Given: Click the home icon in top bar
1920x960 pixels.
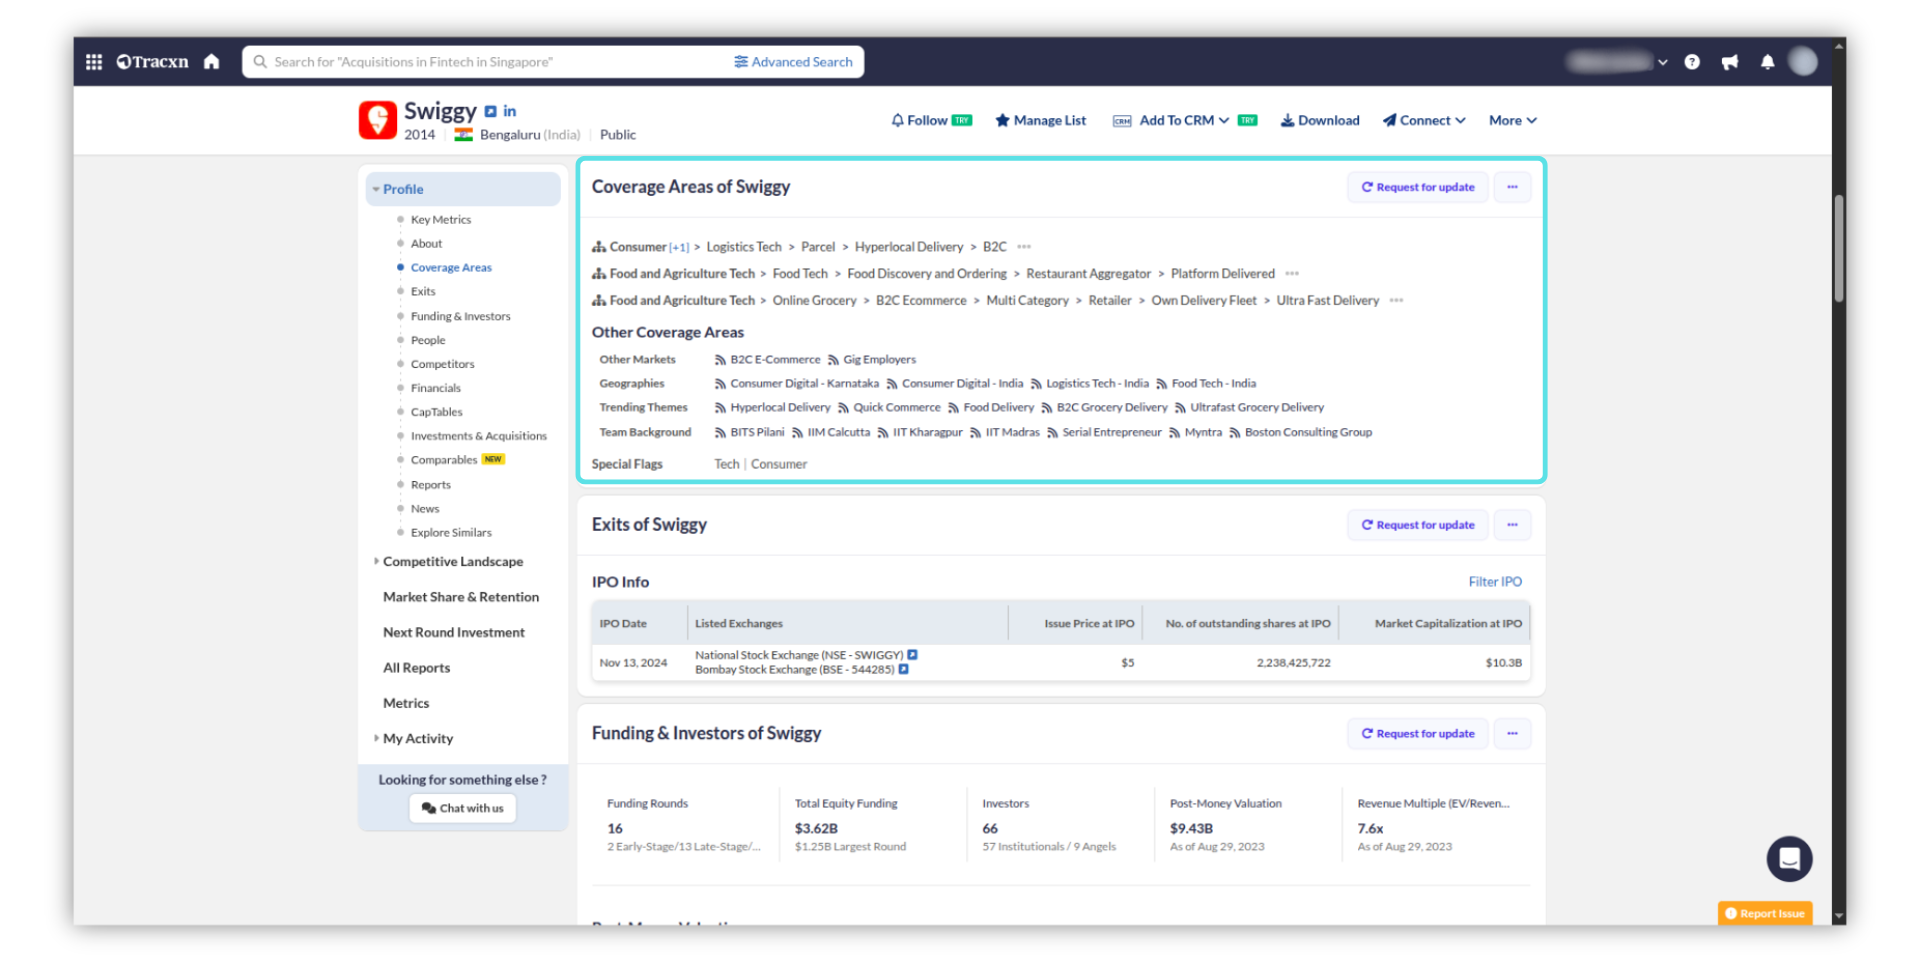Looking at the screenshot, I should coord(211,62).
